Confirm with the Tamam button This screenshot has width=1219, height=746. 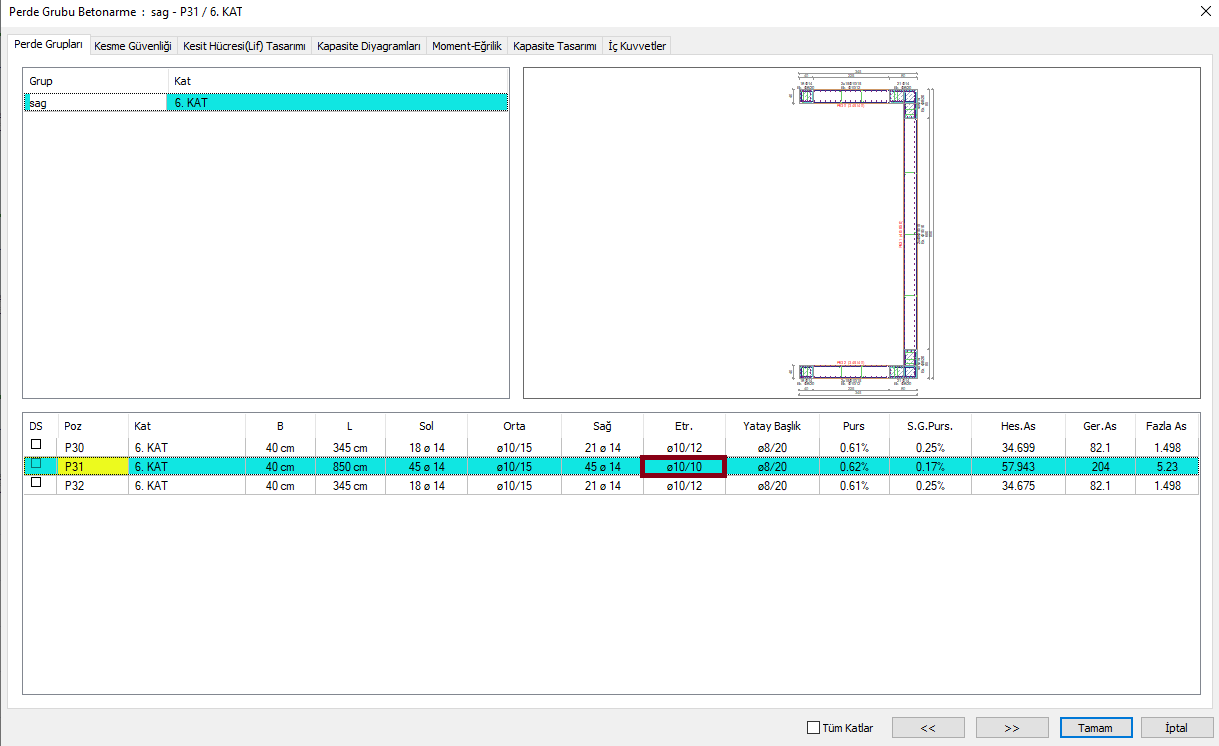pyautogui.click(x=1095, y=728)
